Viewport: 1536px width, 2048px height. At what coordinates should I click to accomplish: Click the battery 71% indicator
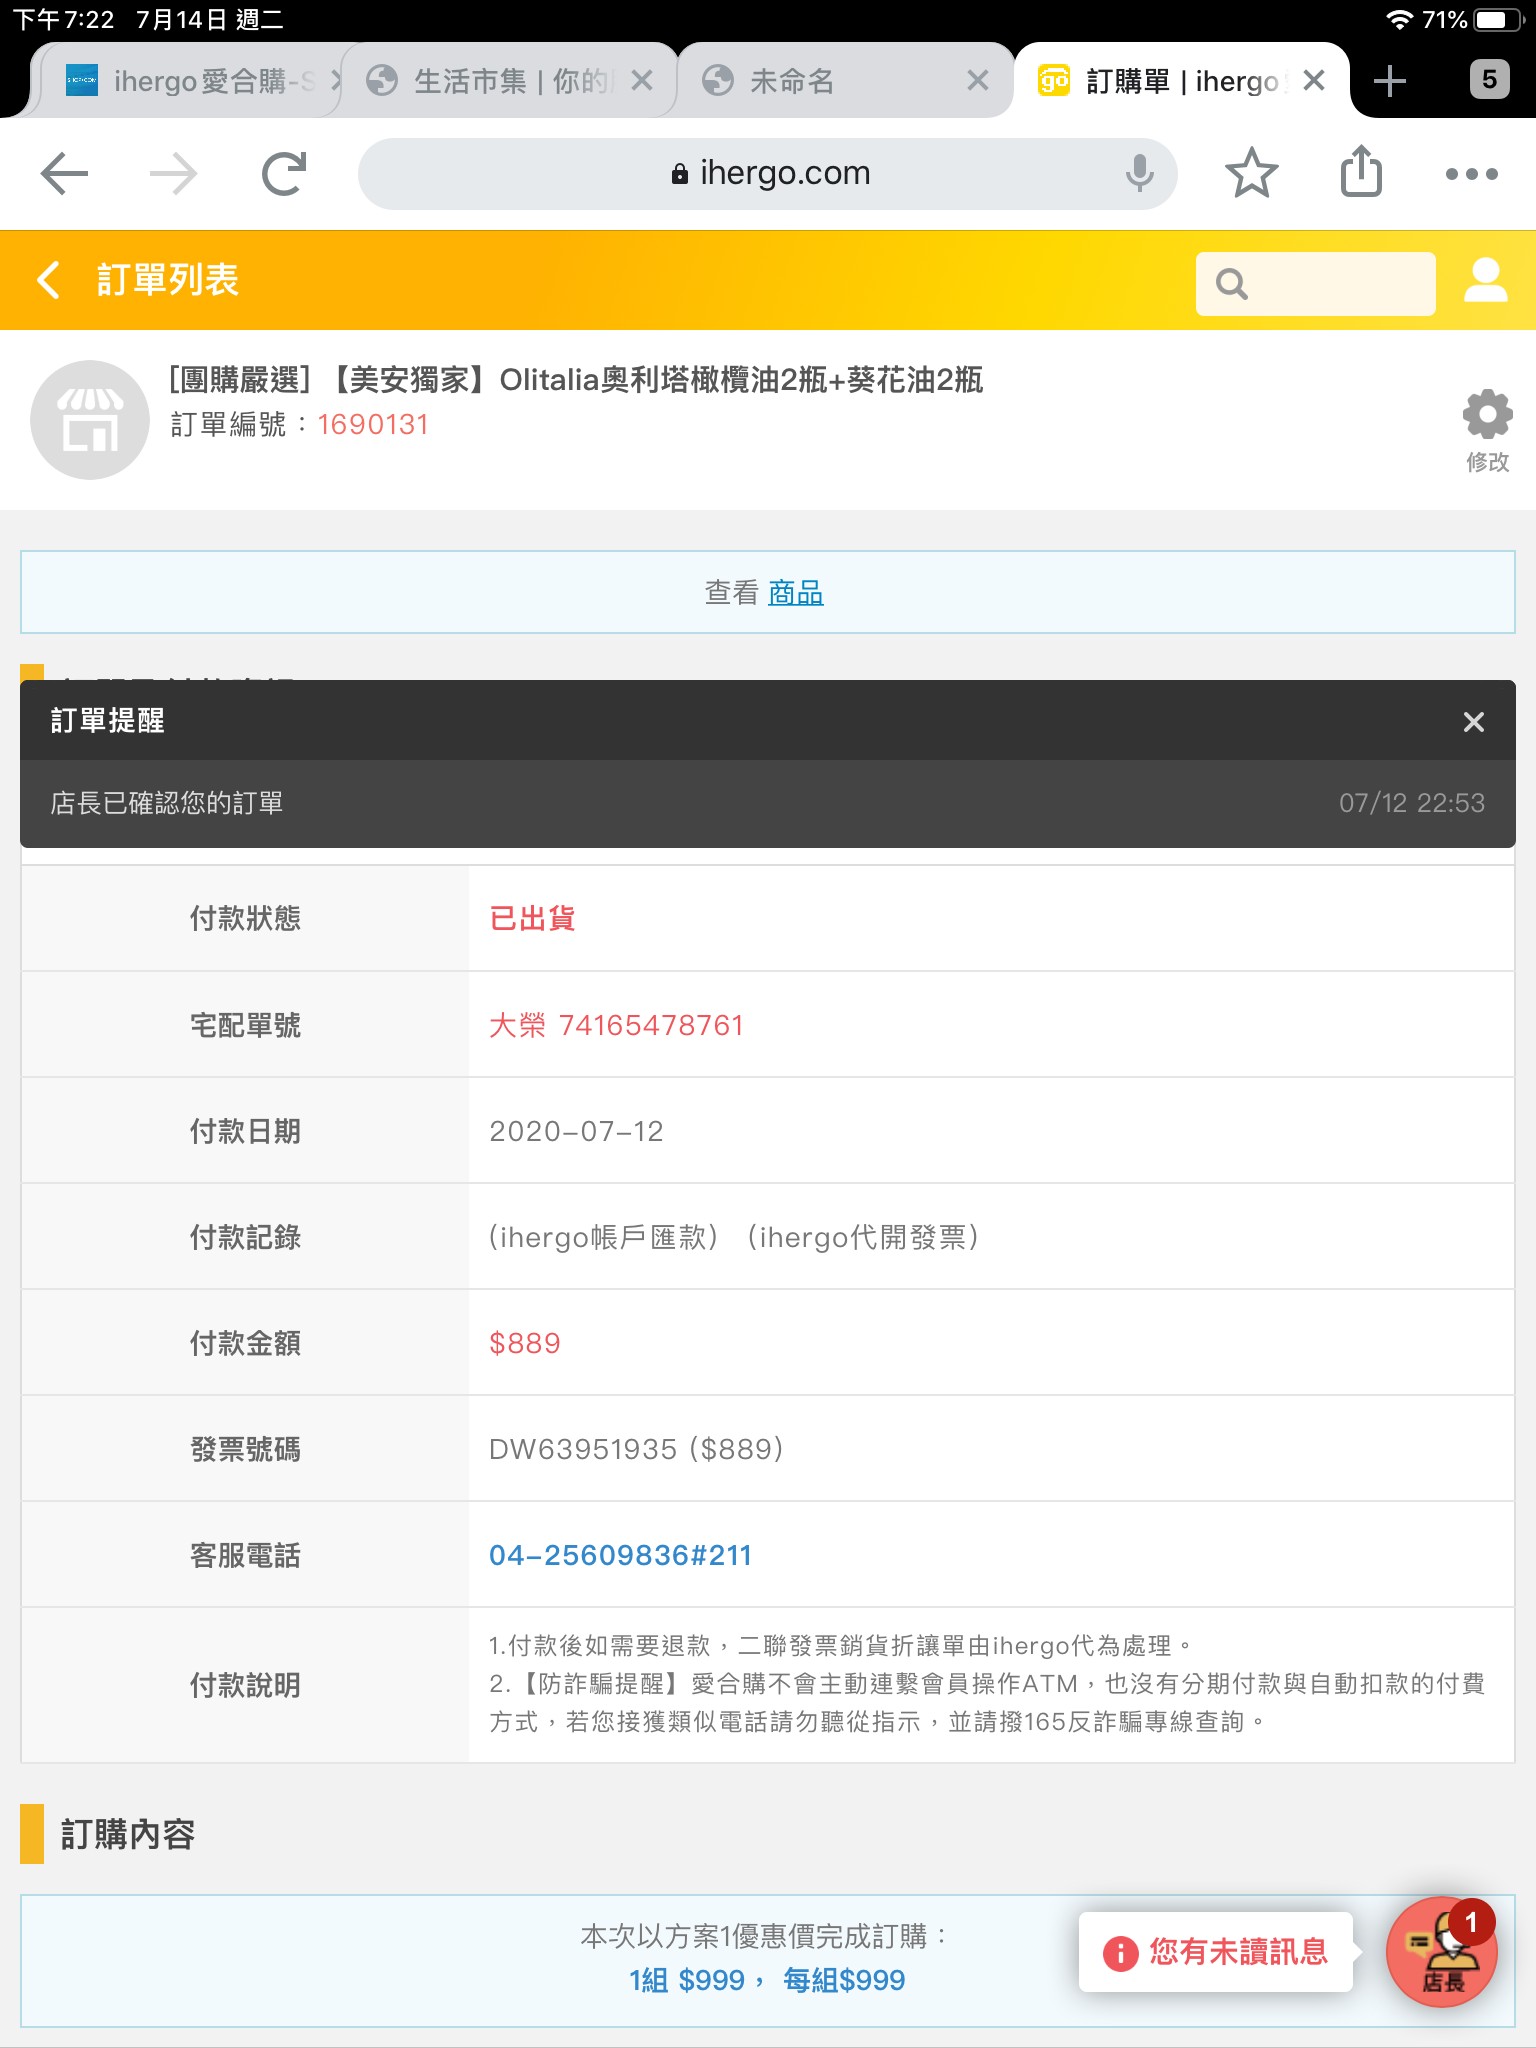tap(1474, 20)
